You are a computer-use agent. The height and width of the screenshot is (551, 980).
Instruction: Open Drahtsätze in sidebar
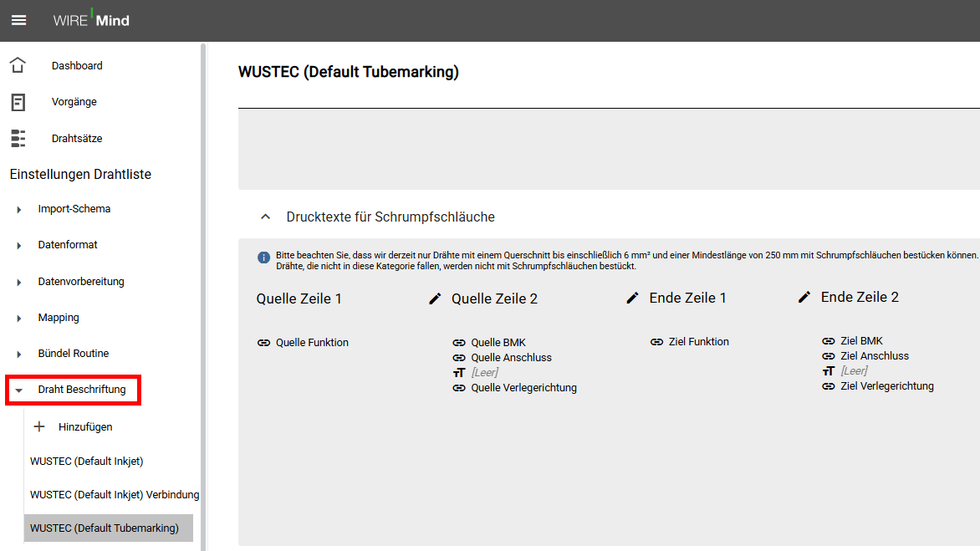pyautogui.click(x=77, y=138)
